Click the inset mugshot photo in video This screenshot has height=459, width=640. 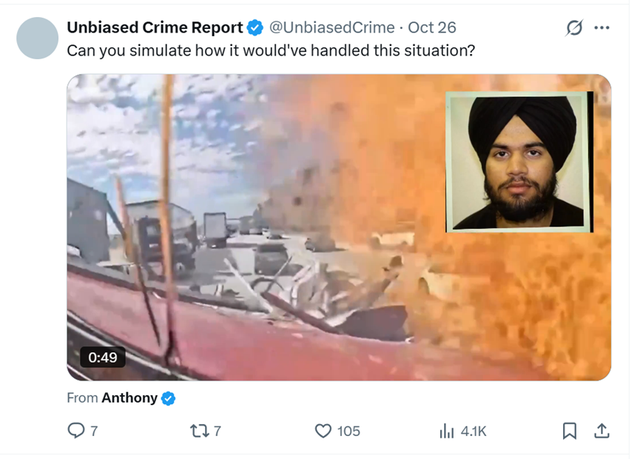tap(519, 162)
